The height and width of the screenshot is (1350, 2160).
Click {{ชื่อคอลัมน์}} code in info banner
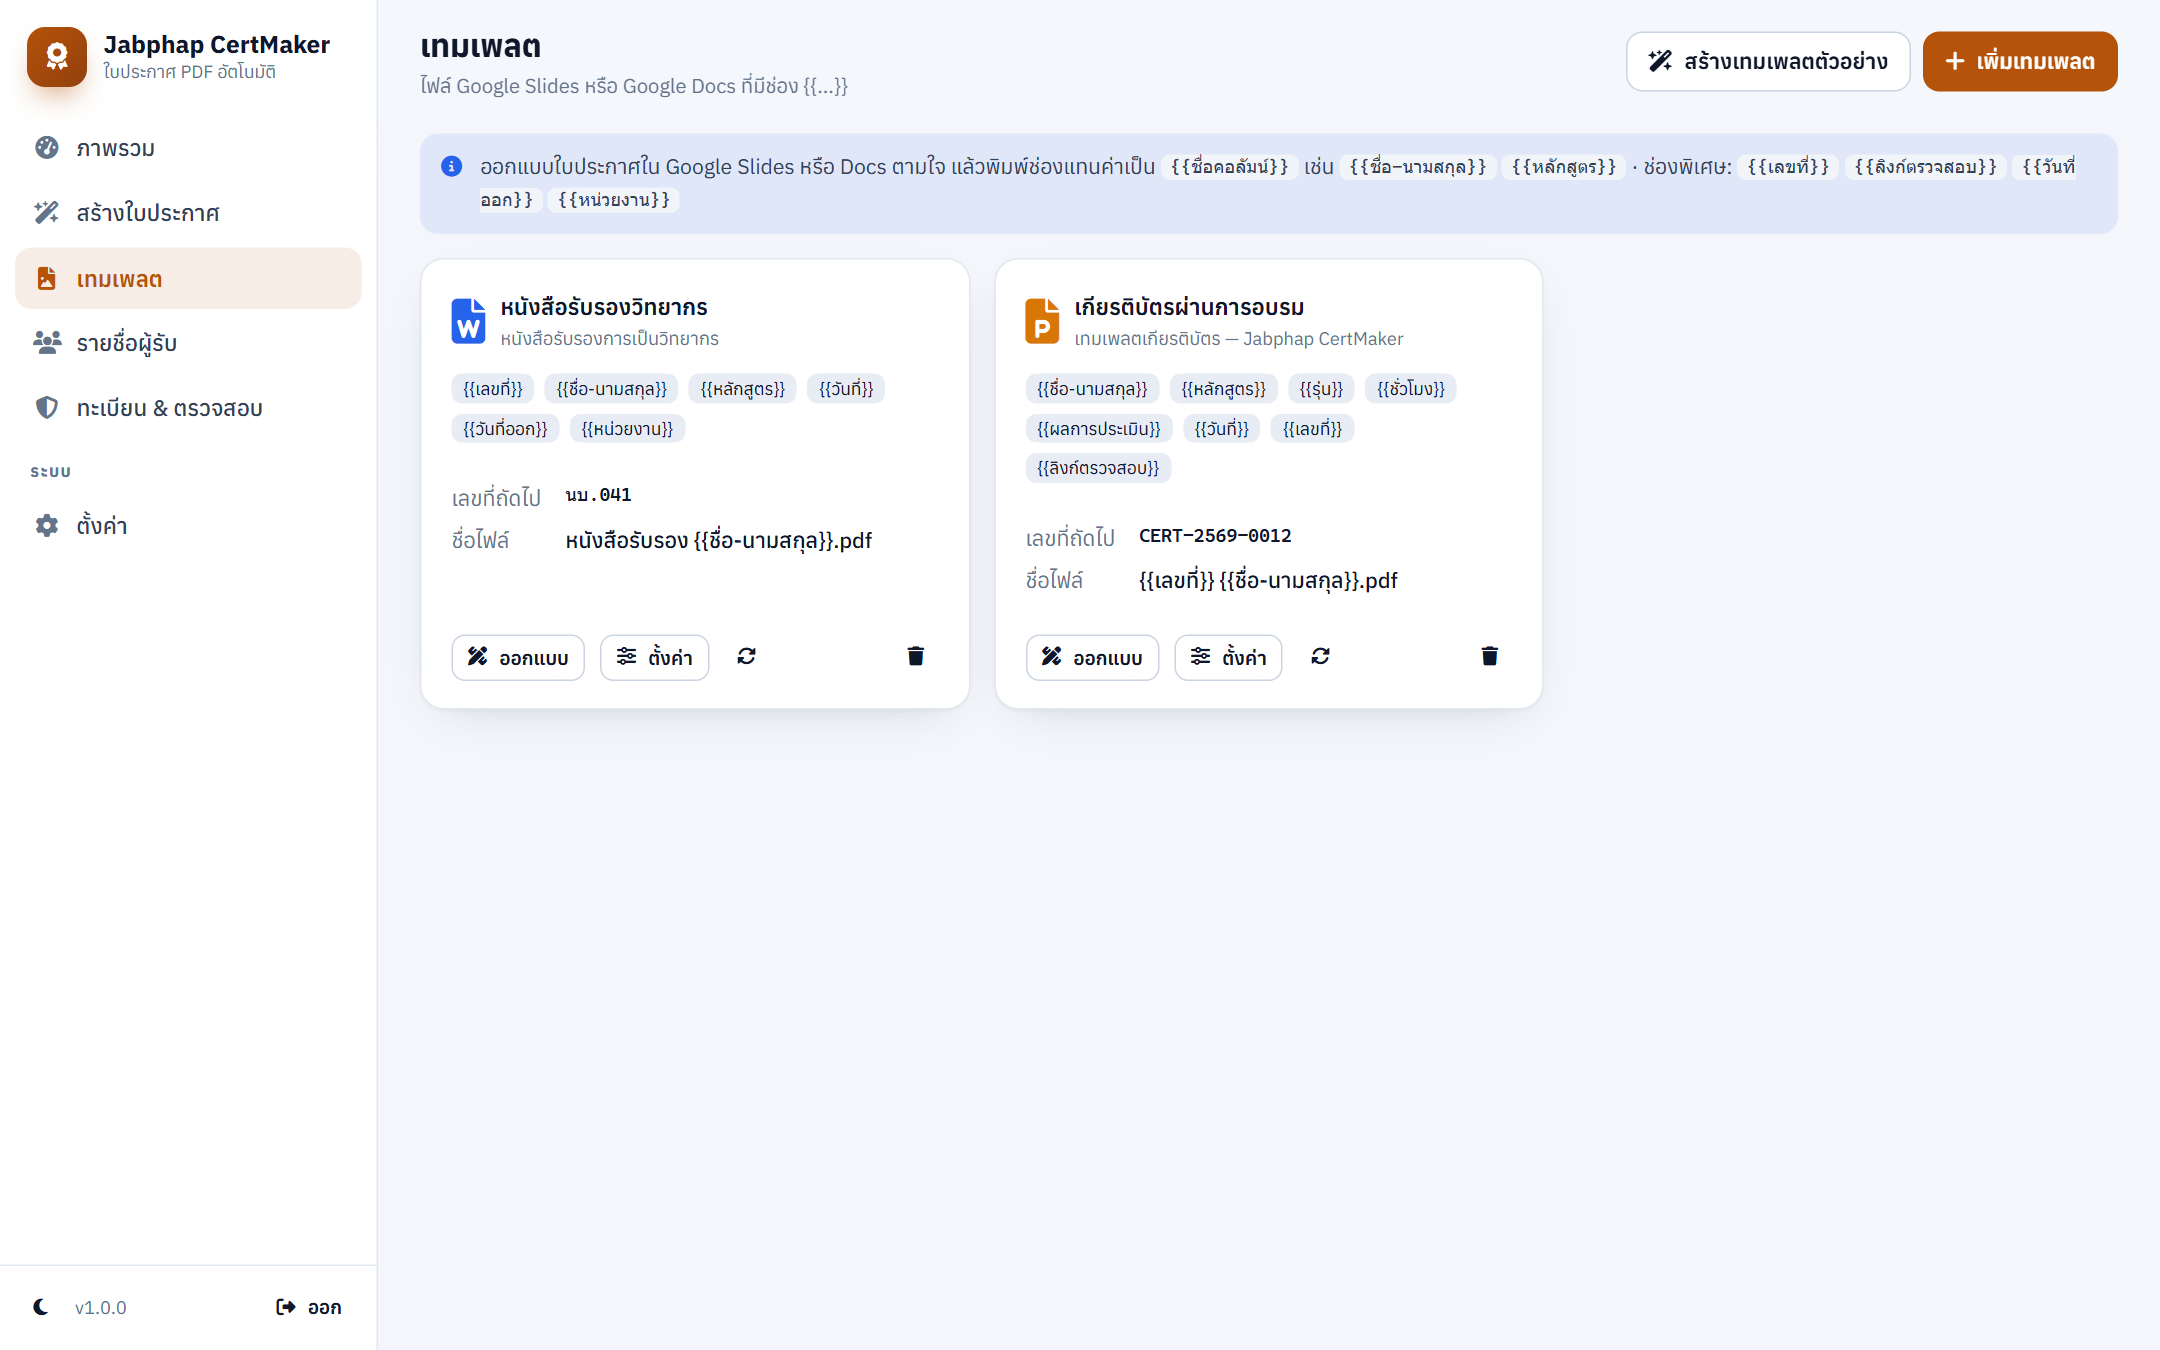[1230, 167]
